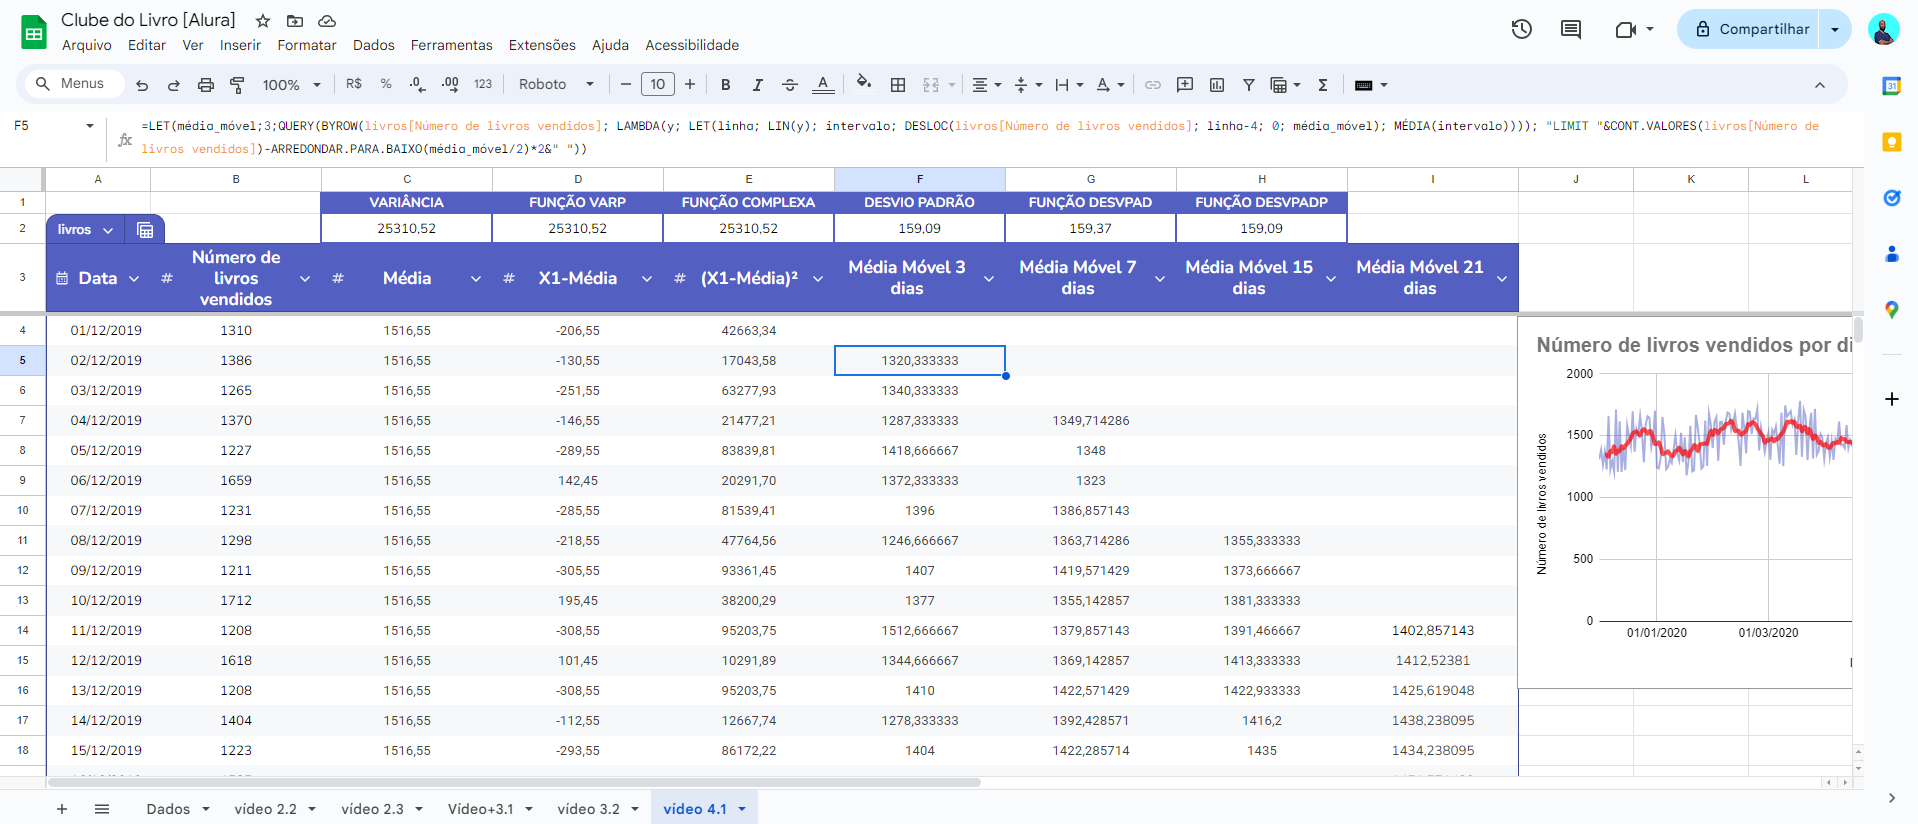Screen dimensions: 1918x824
Task: Collapse the toolbar menus with the caret
Action: click(1820, 85)
